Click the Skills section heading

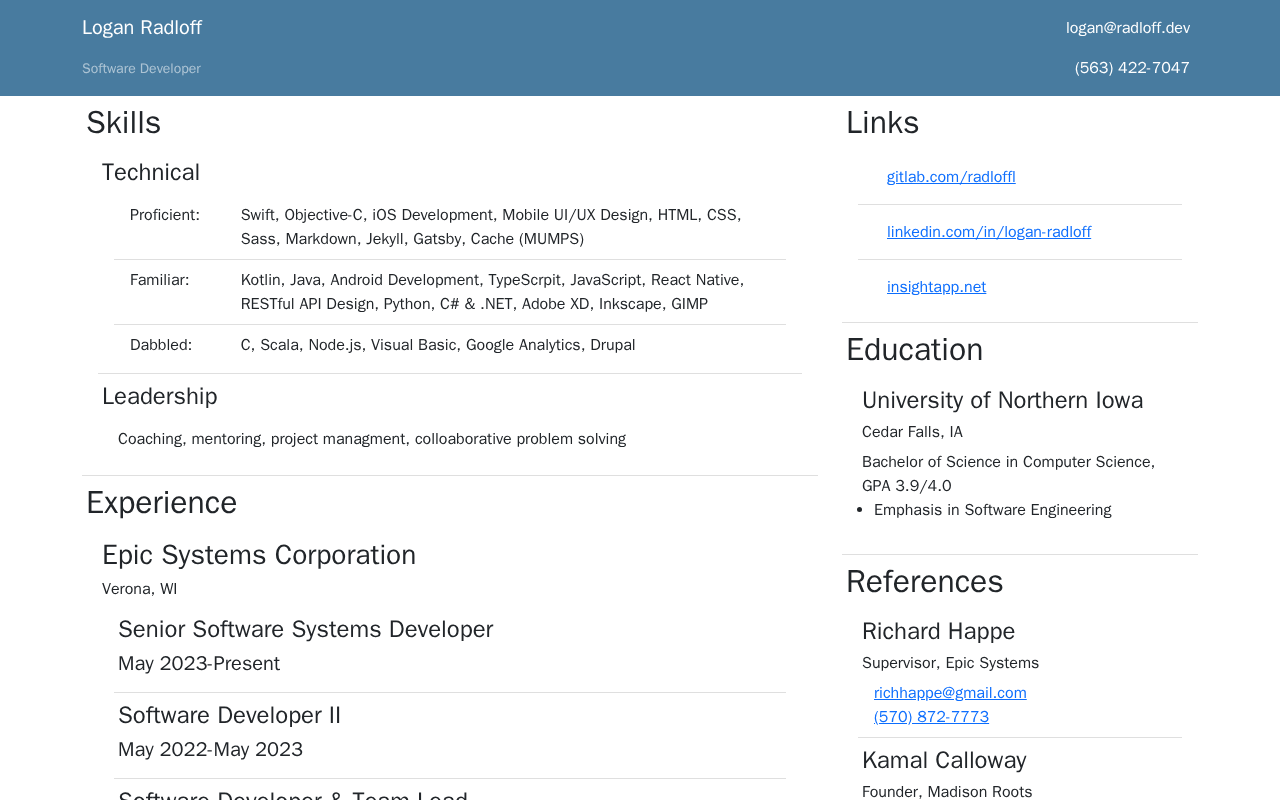coord(123,123)
